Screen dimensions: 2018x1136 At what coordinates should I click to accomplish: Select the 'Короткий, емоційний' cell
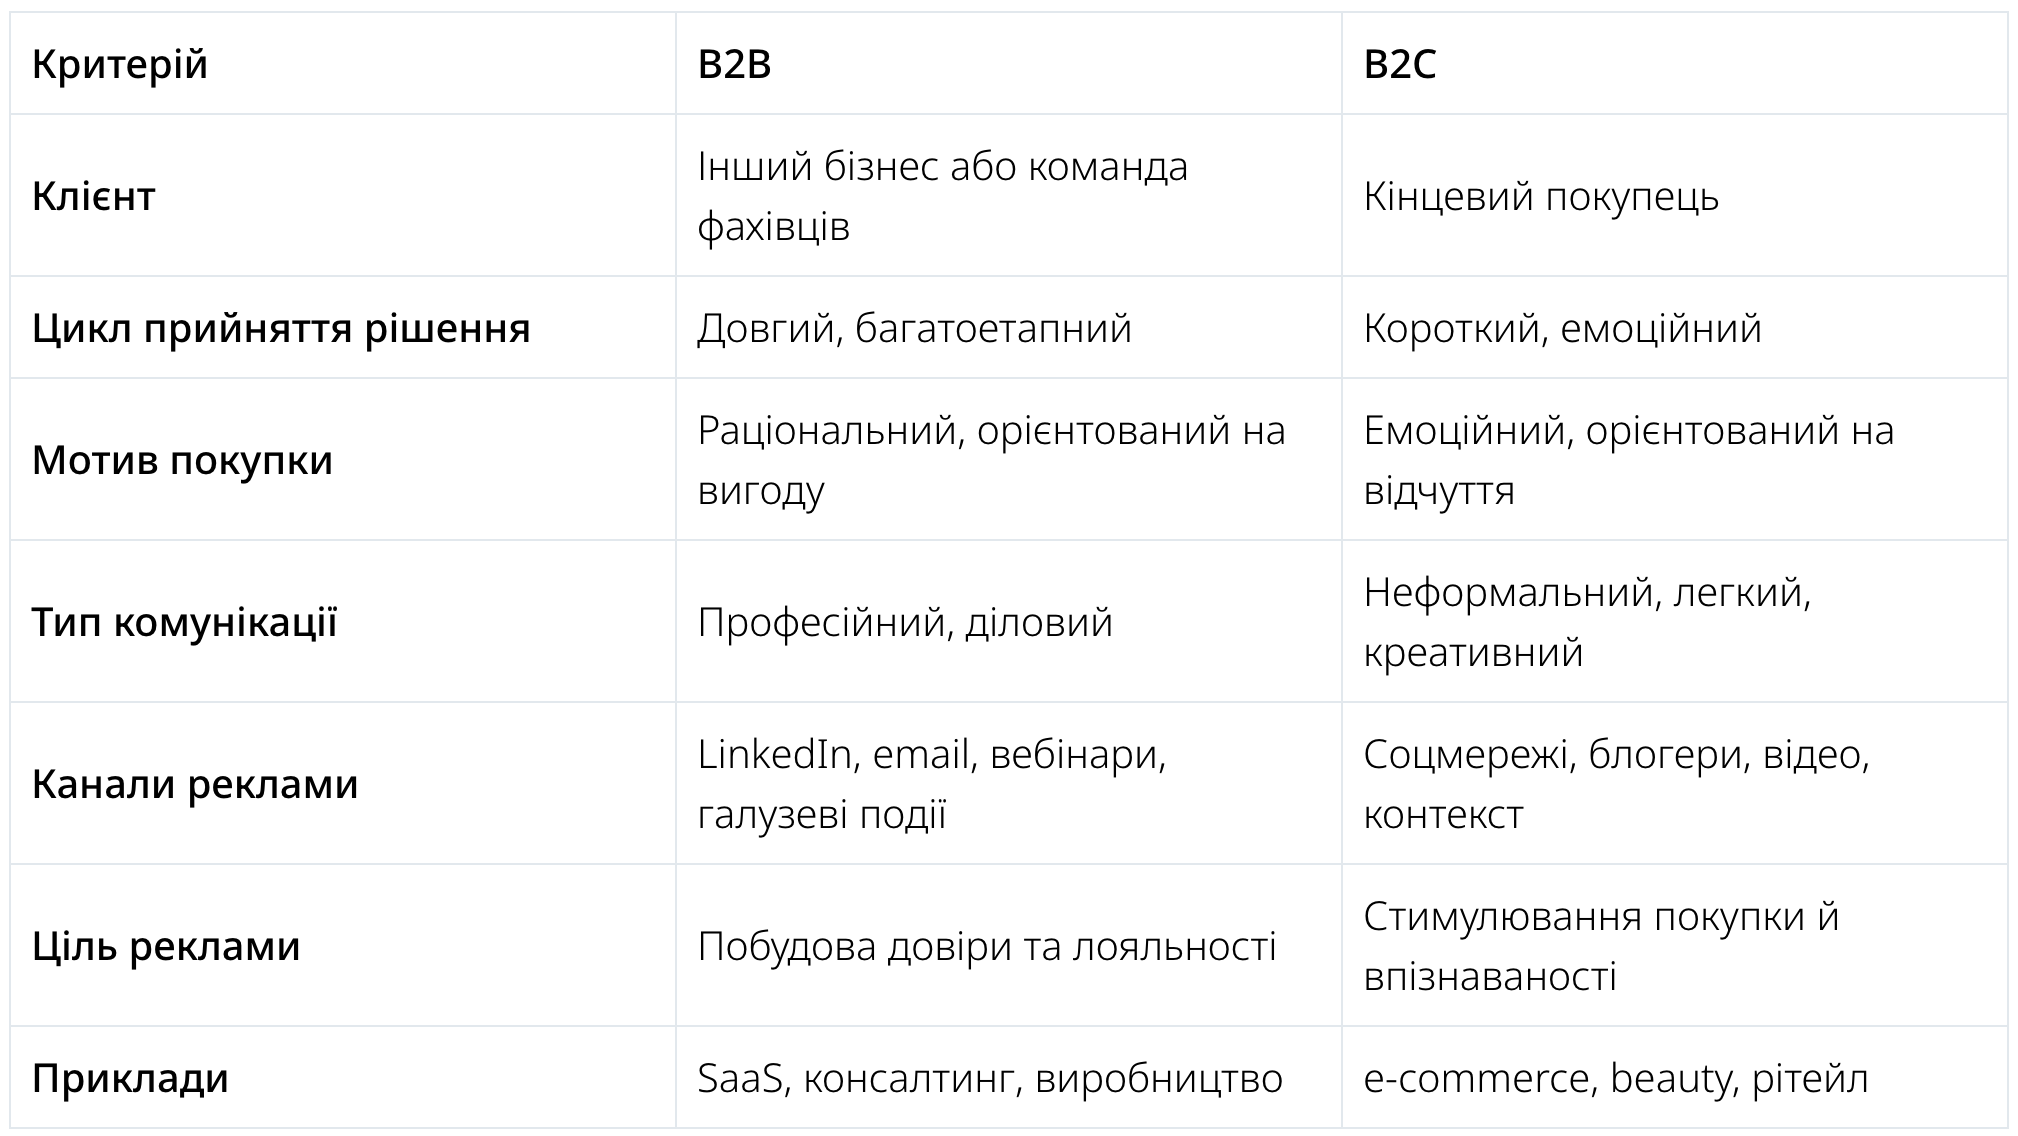click(x=1562, y=328)
